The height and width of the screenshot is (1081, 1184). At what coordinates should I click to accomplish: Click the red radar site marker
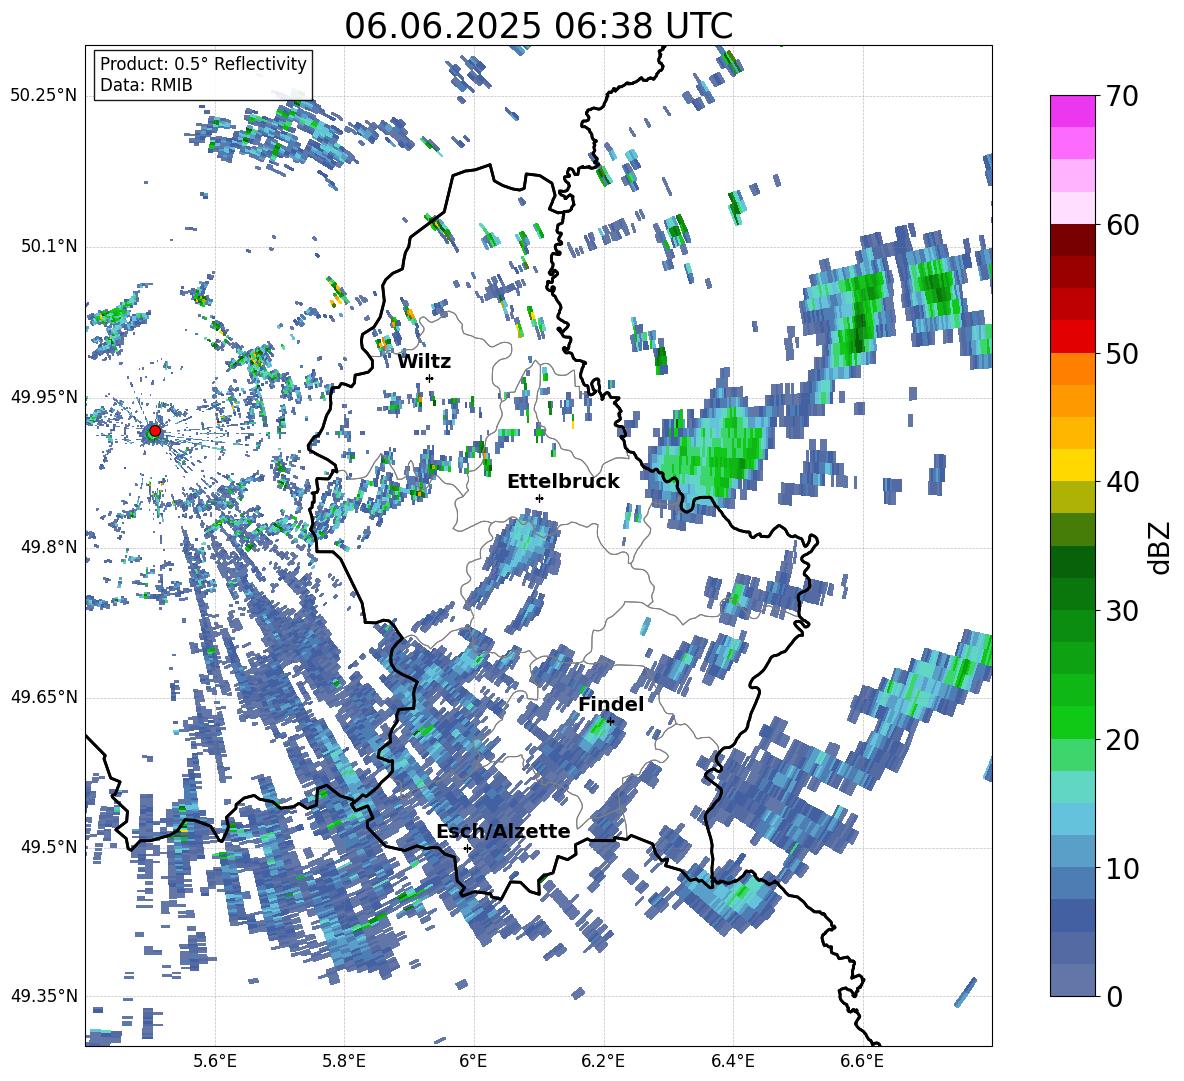pyautogui.click(x=155, y=431)
